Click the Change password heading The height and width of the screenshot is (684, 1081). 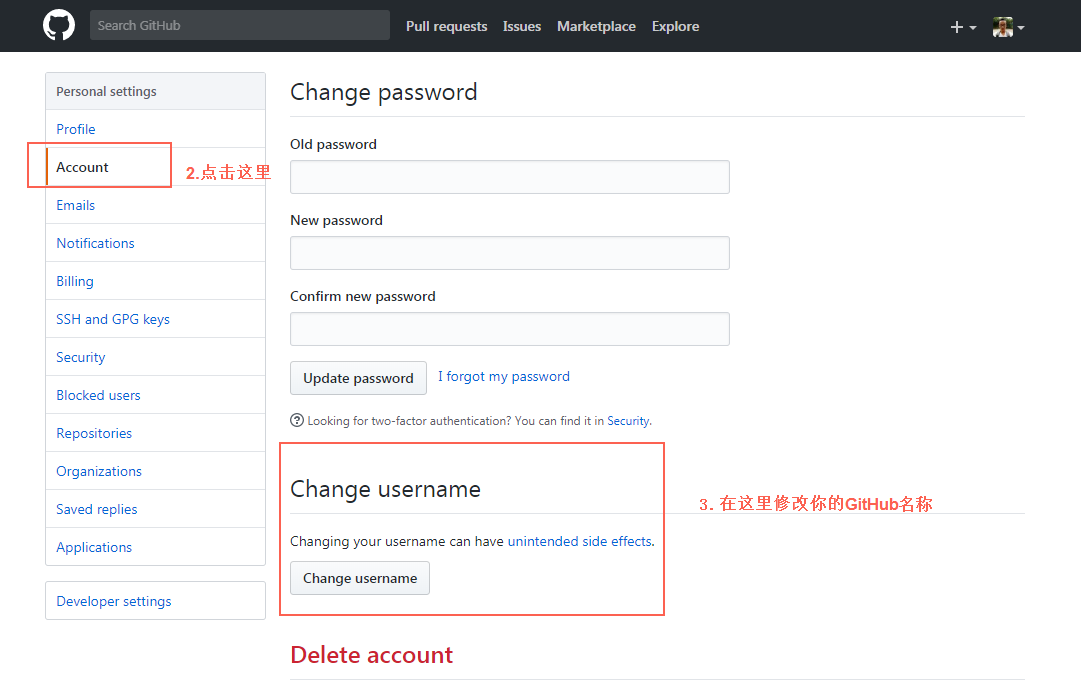coord(383,92)
